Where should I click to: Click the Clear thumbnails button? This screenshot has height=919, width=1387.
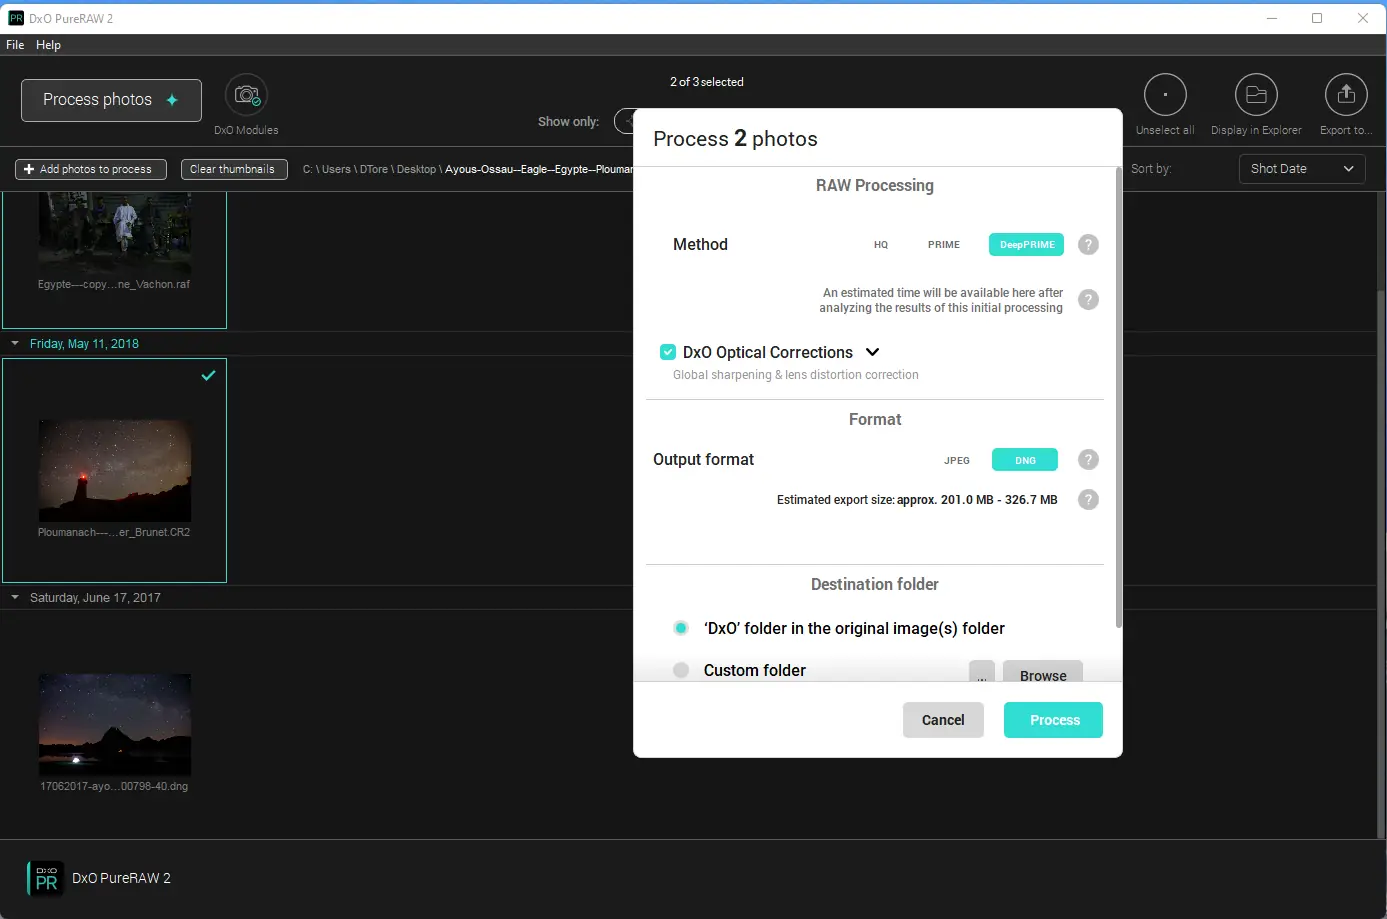click(234, 170)
